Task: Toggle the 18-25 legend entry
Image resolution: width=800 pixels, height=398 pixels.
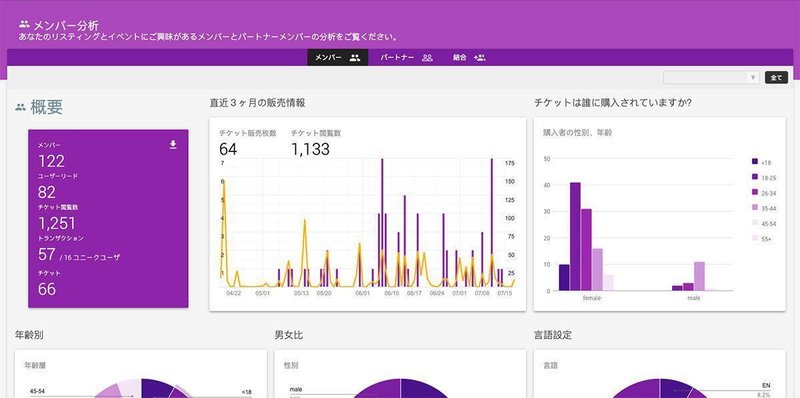Action: point(763,177)
